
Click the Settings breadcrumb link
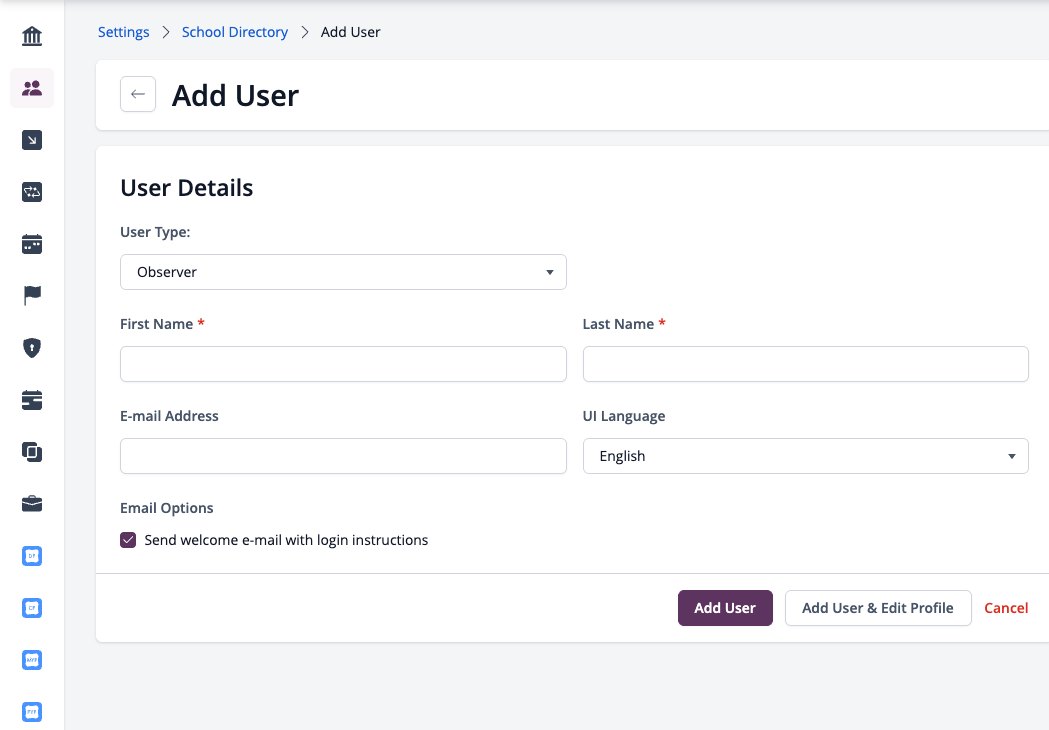pos(124,32)
